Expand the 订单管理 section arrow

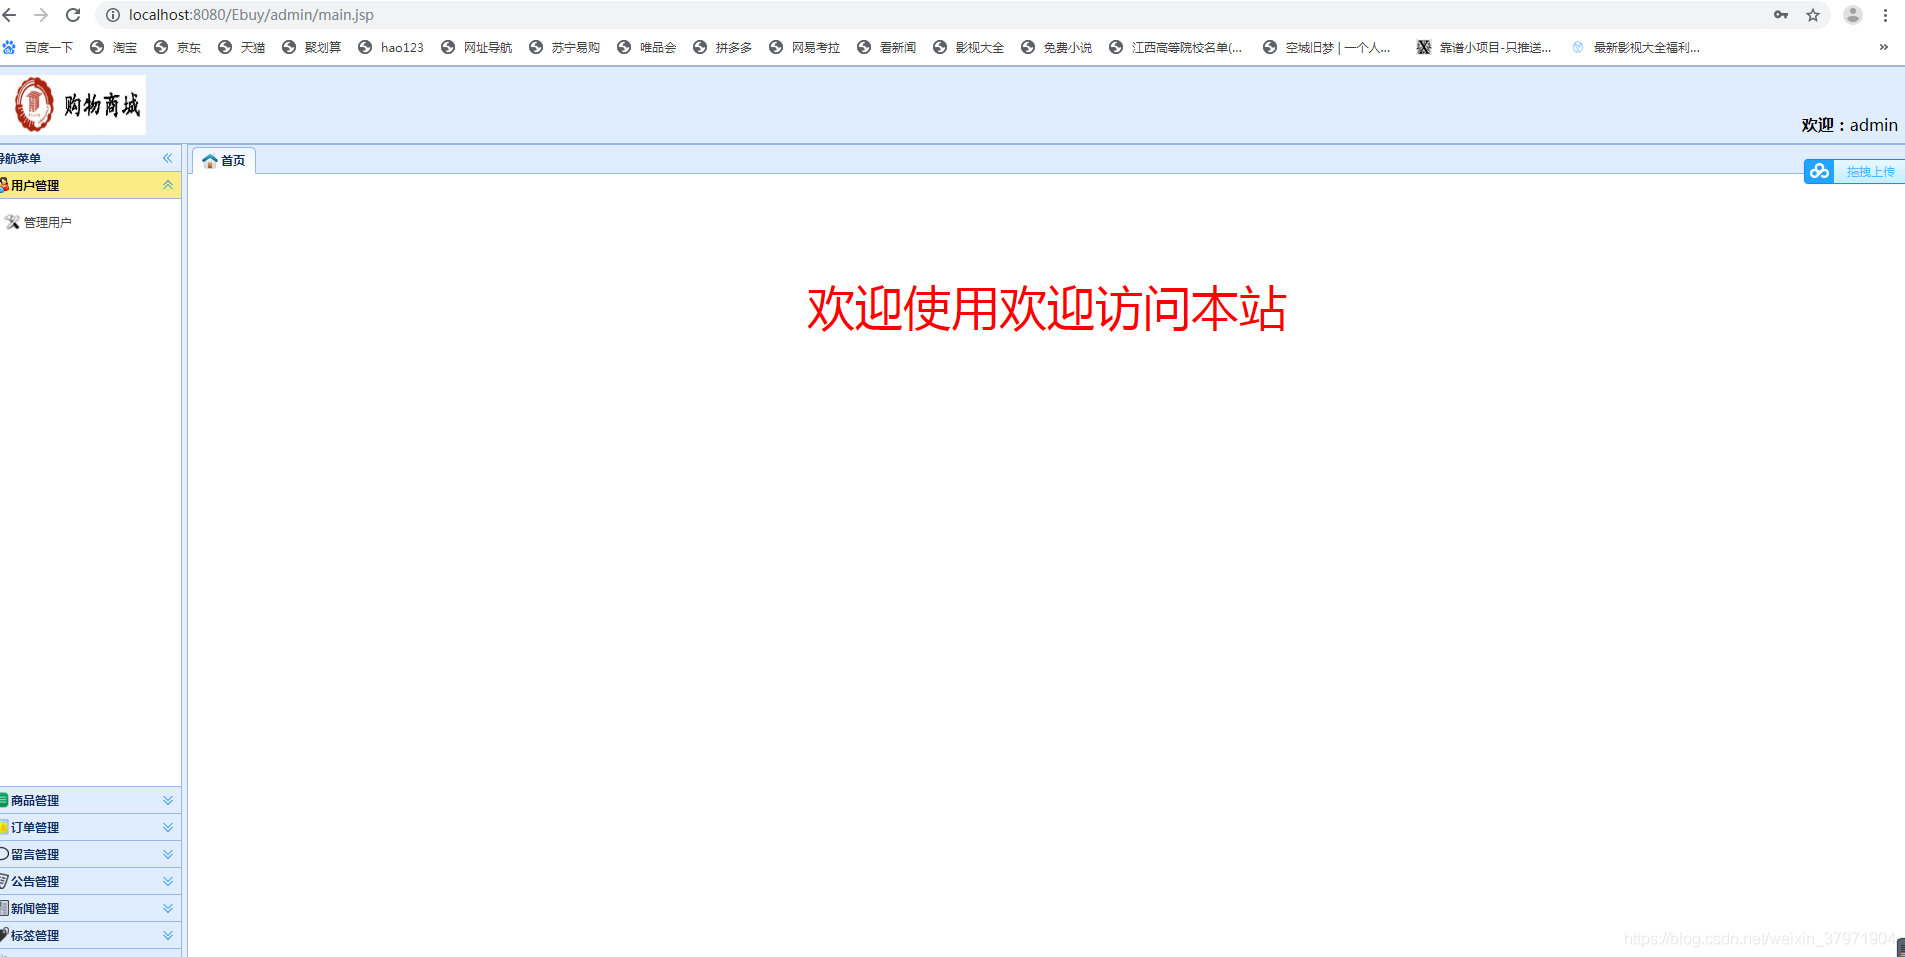pyautogui.click(x=168, y=827)
